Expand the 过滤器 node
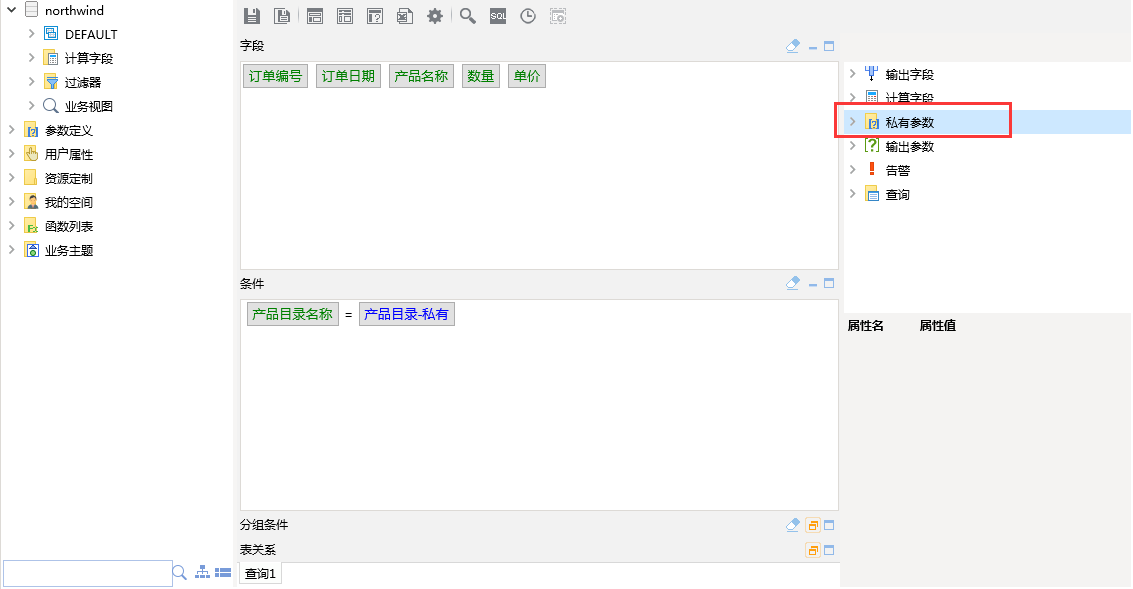The width and height of the screenshot is (1133, 589). click(x=31, y=82)
